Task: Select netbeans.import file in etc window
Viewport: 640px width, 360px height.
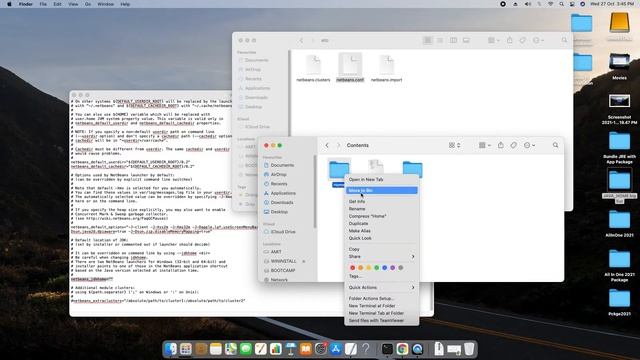Action: click(387, 68)
